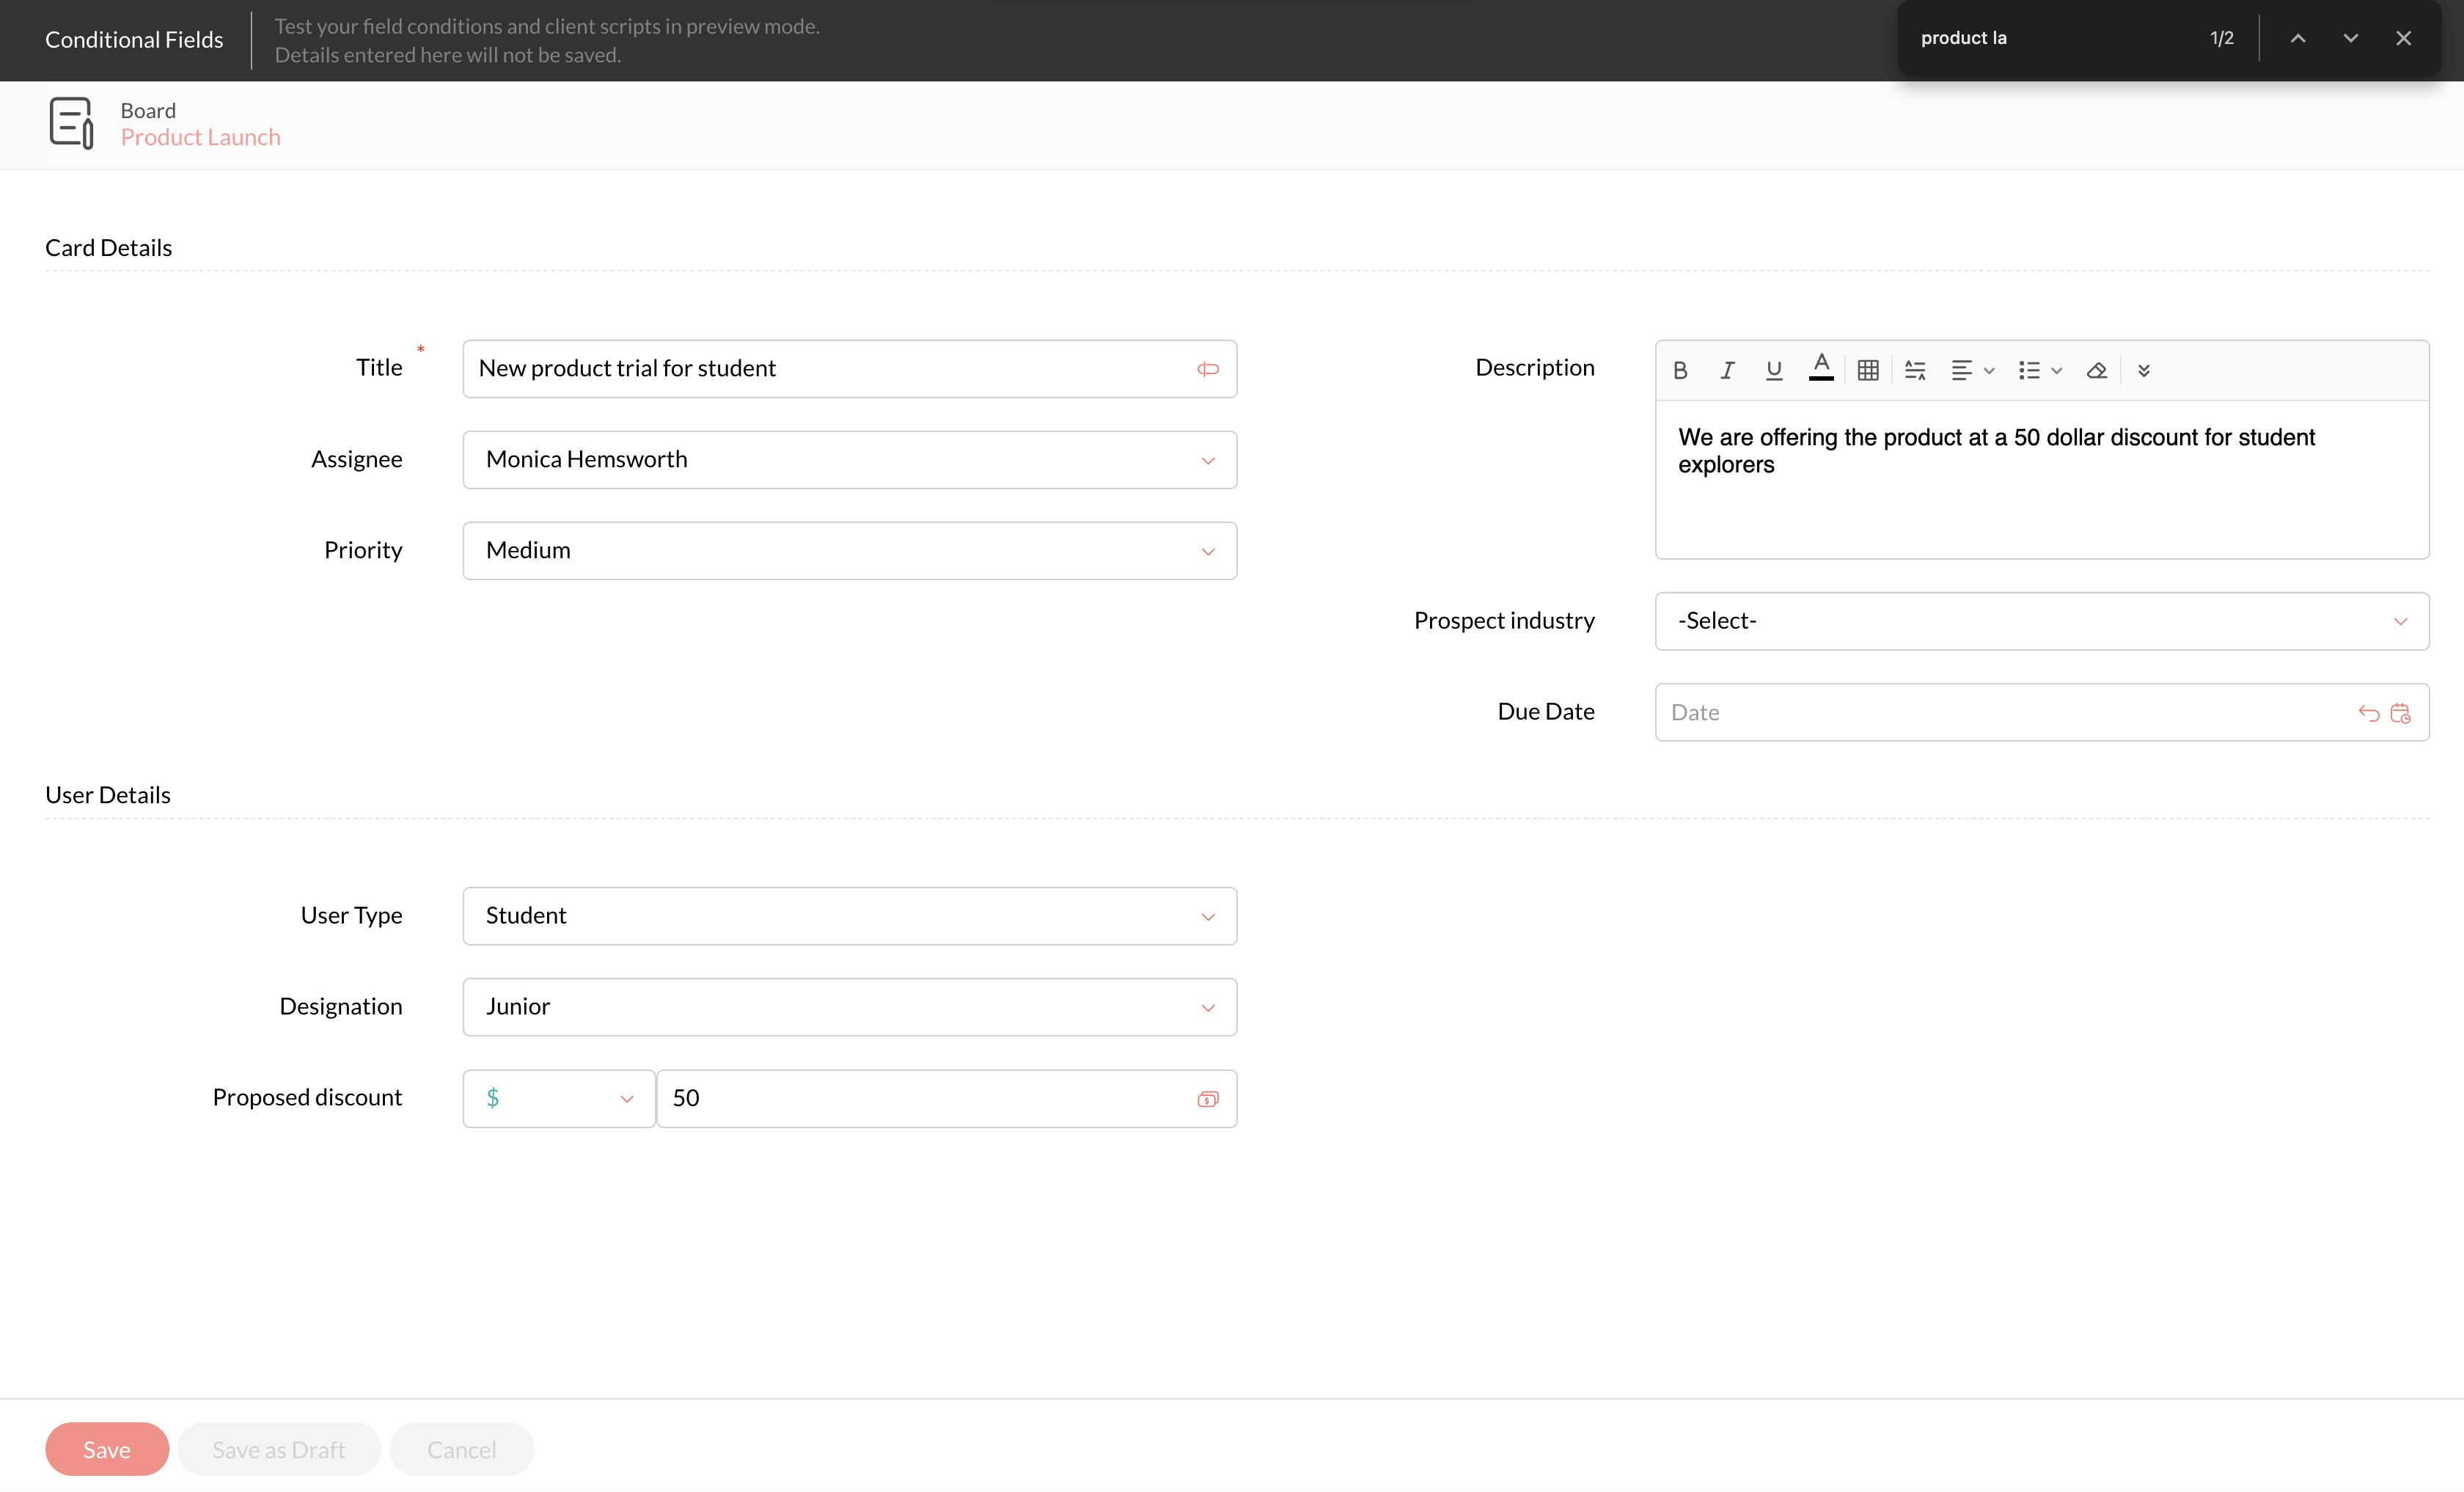The image size is (2464, 1492).
Task: Insert a table in Description
Action: coord(1868,371)
